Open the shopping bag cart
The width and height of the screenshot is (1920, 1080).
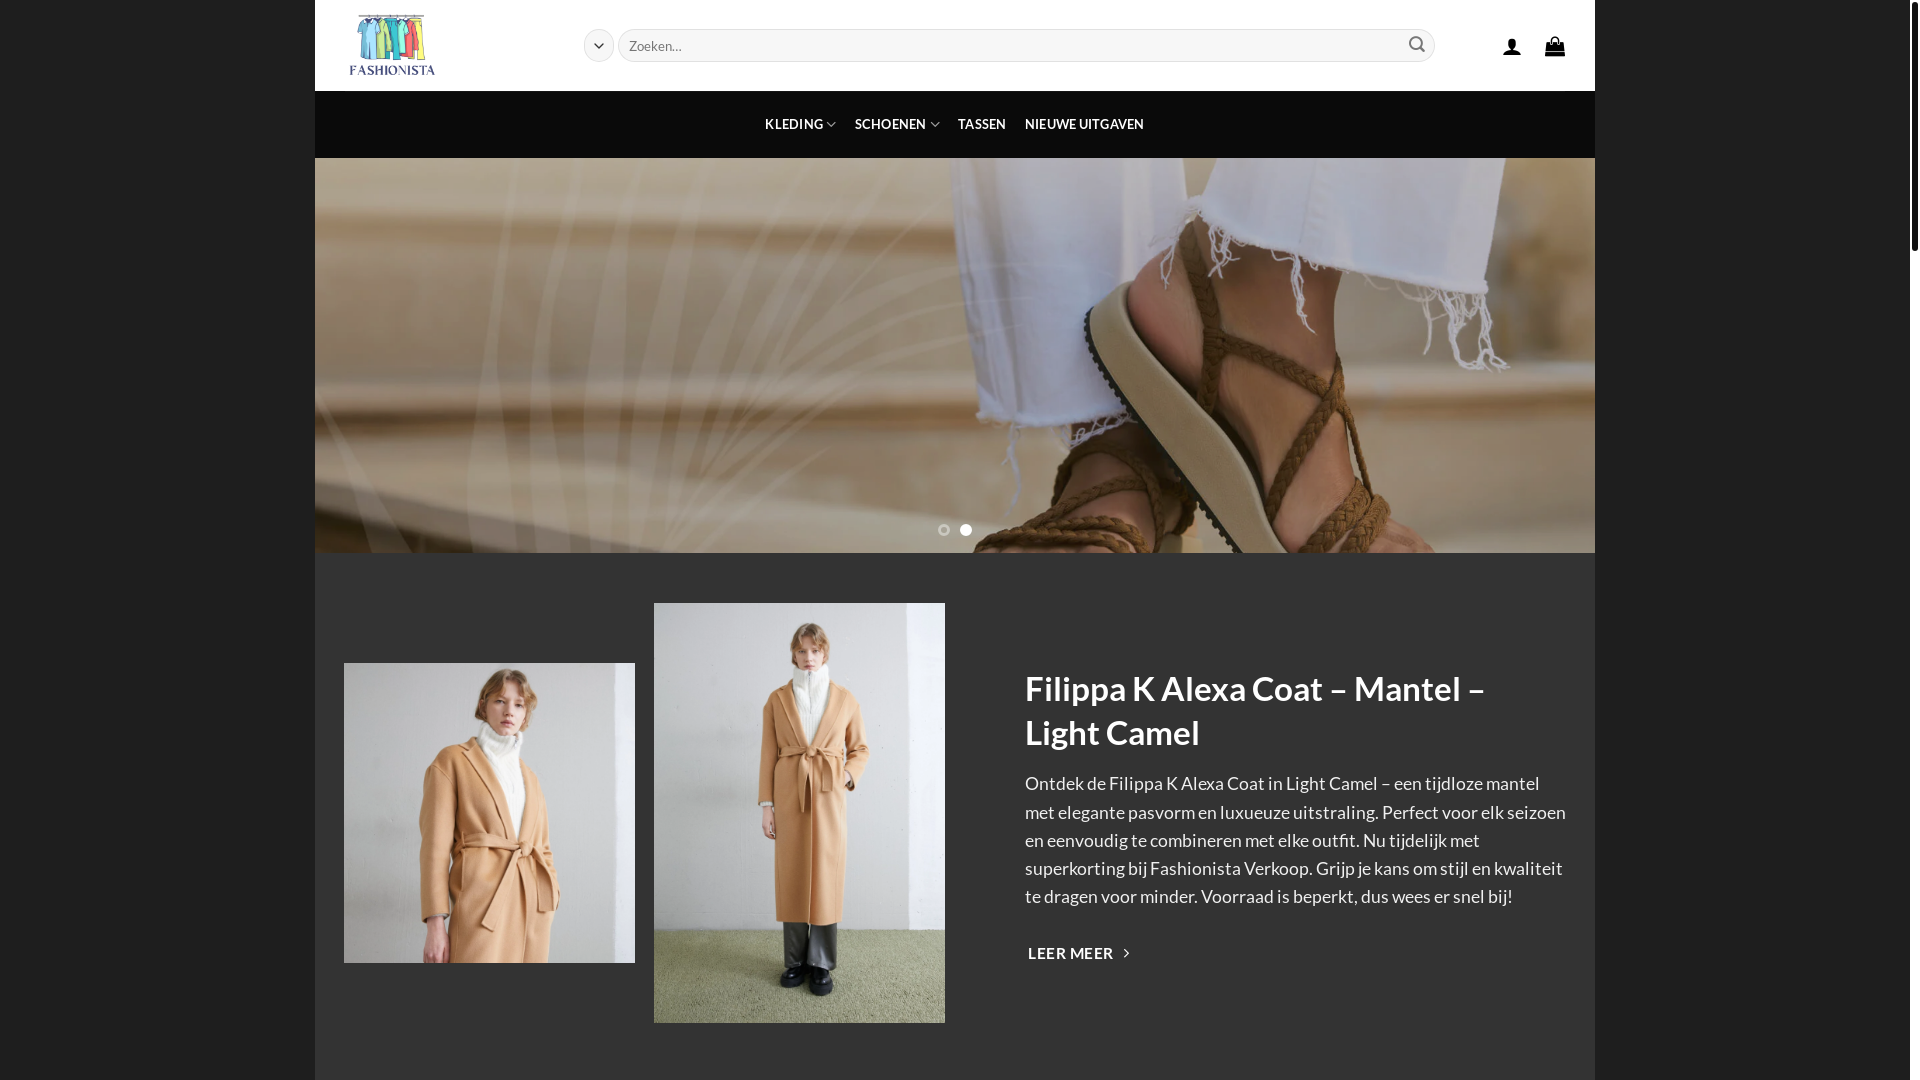(x=1555, y=46)
